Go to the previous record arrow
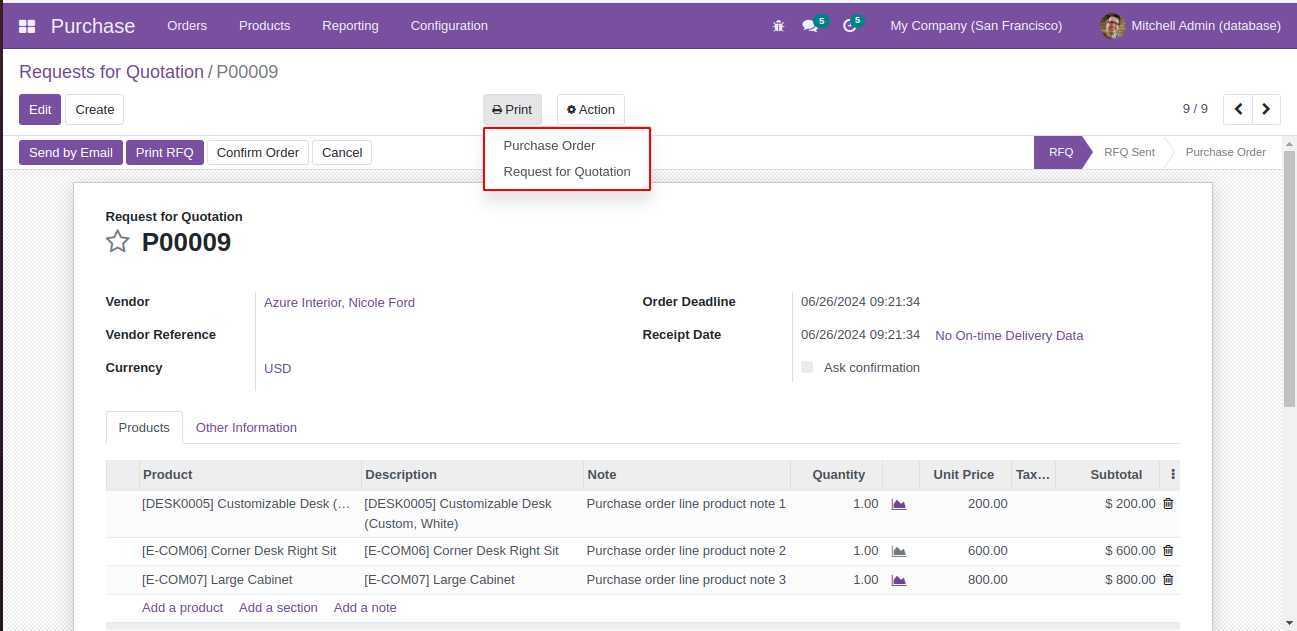1297x631 pixels. [x=1238, y=109]
